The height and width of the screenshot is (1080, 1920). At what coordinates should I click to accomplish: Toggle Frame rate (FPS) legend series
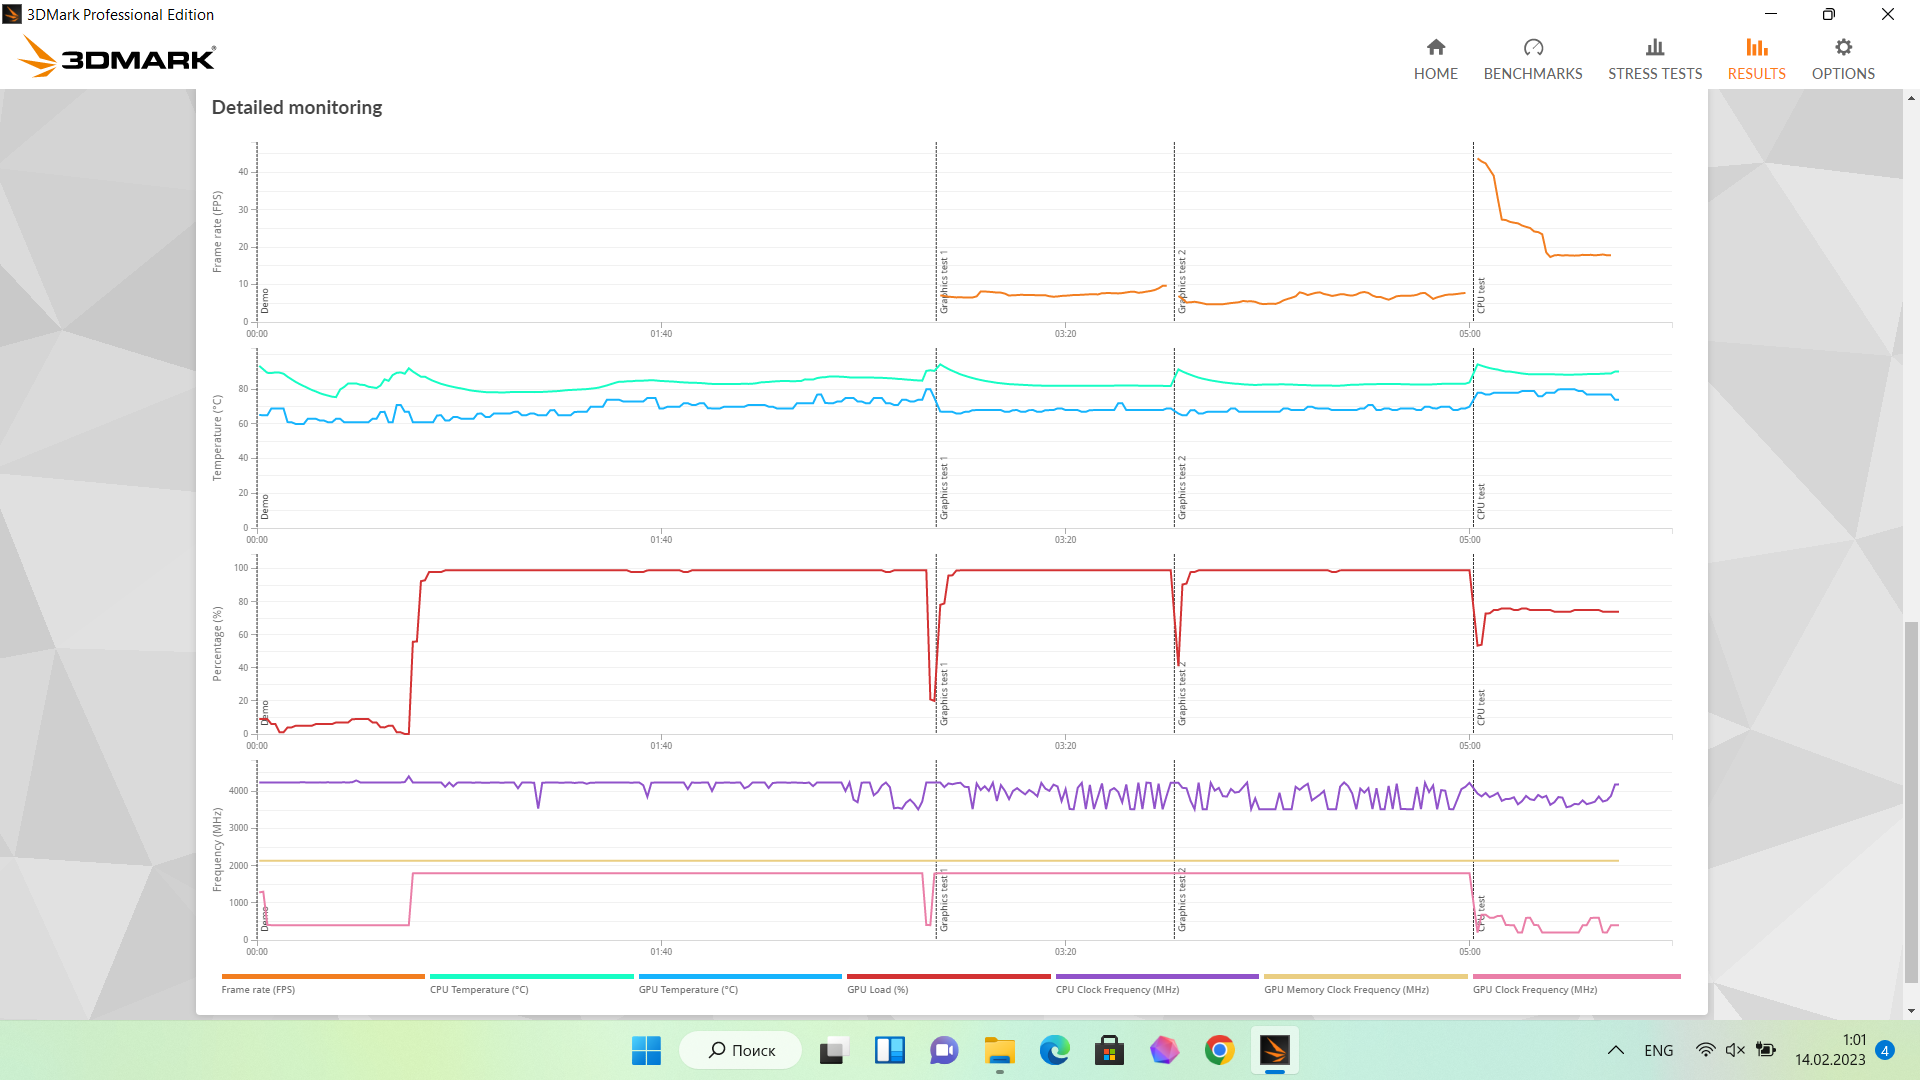pos(258,989)
